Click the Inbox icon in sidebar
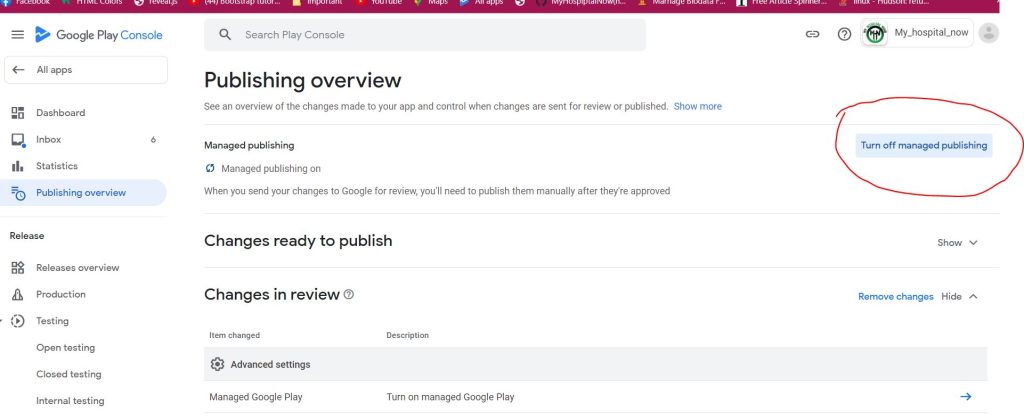The width and height of the screenshot is (1024, 420). pos(17,140)
